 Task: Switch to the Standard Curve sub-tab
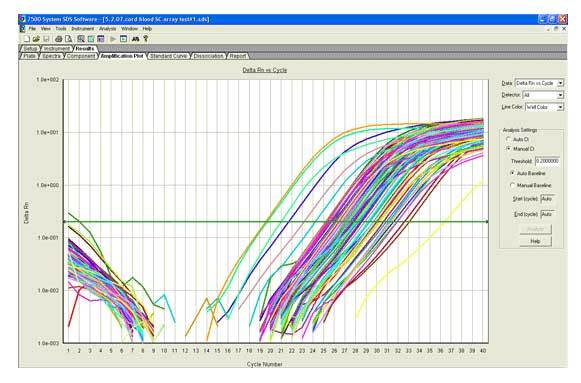(168, 56)
